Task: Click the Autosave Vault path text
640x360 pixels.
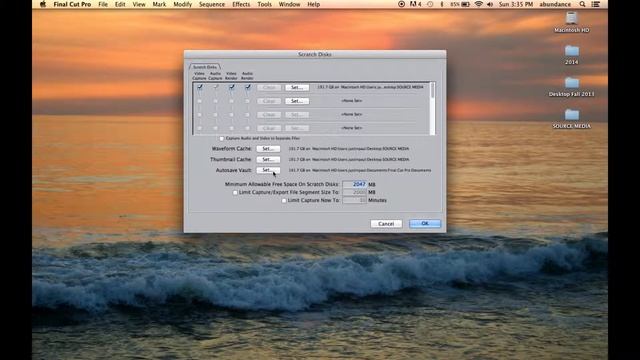Action: coord(360,170)
